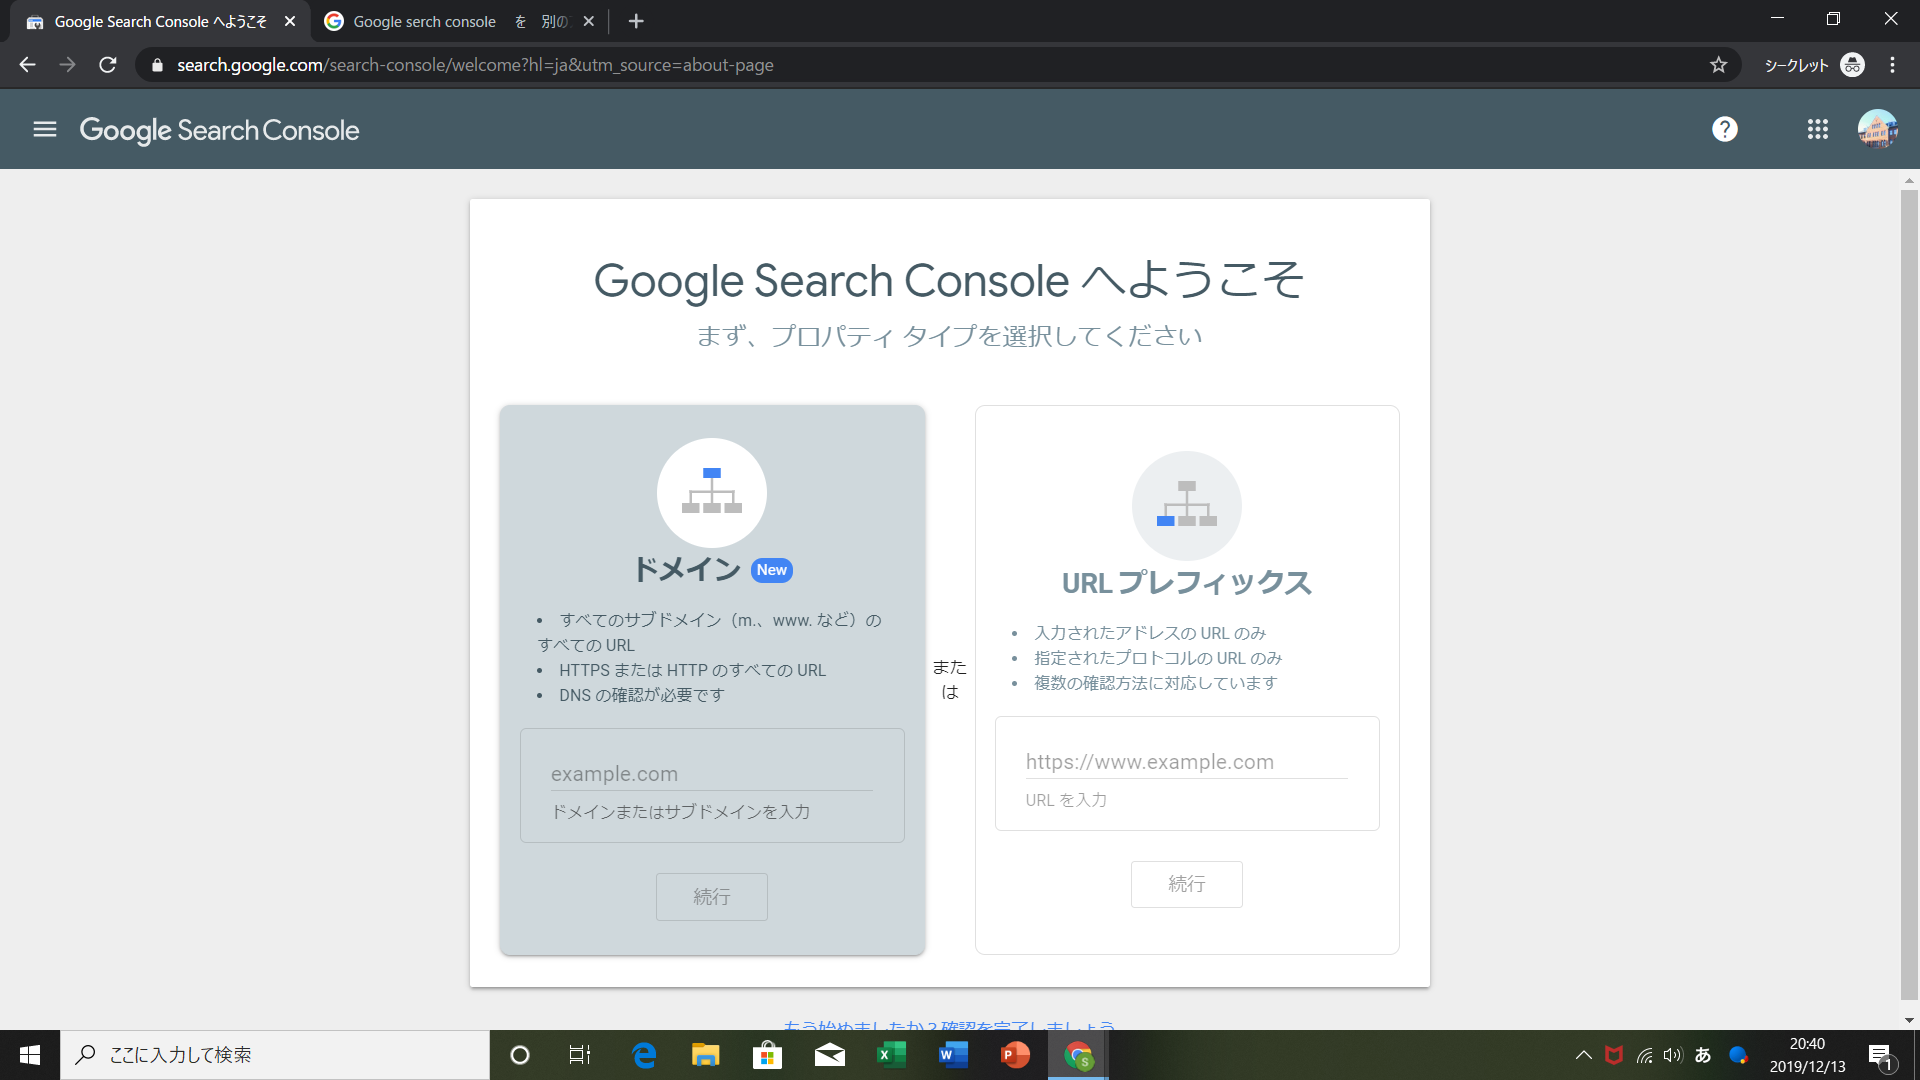Open the notification action center
Image resolution: width=1920 pixels, height=1080 pixels.
(1881, 1055)
